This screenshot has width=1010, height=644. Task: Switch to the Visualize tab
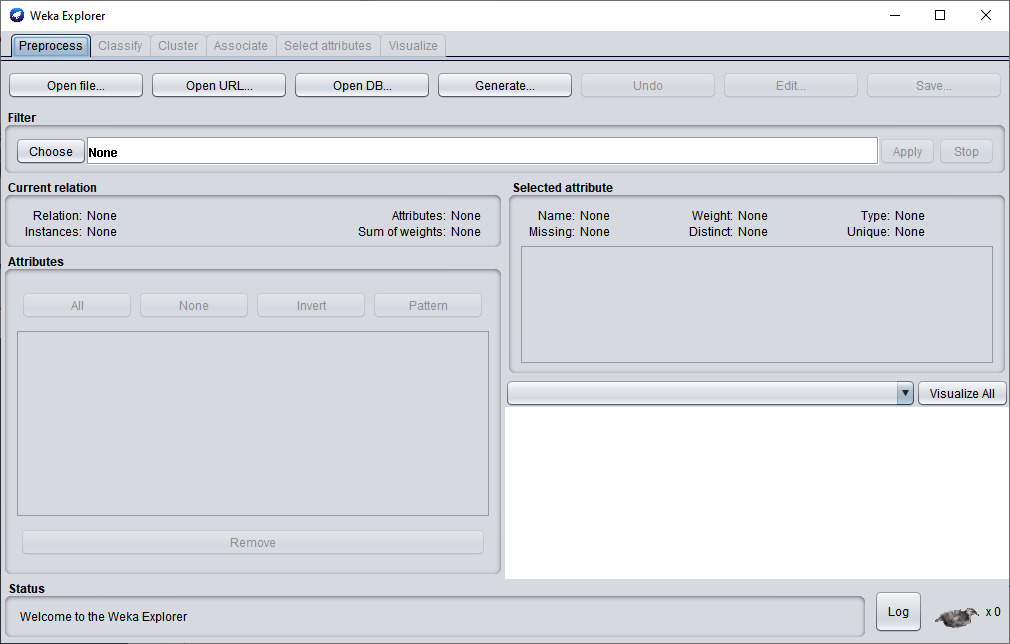click(x=413, y=46)
